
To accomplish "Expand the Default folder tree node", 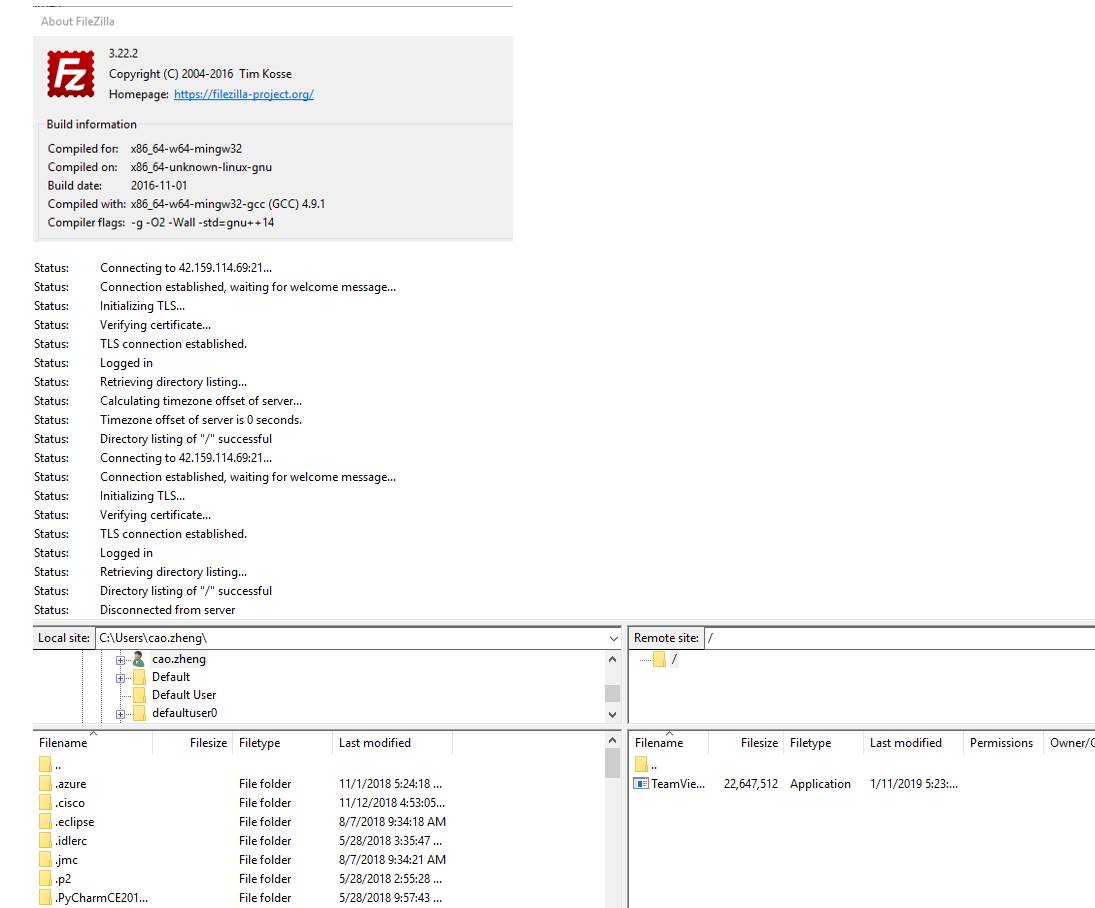I will tap(121, 677).
